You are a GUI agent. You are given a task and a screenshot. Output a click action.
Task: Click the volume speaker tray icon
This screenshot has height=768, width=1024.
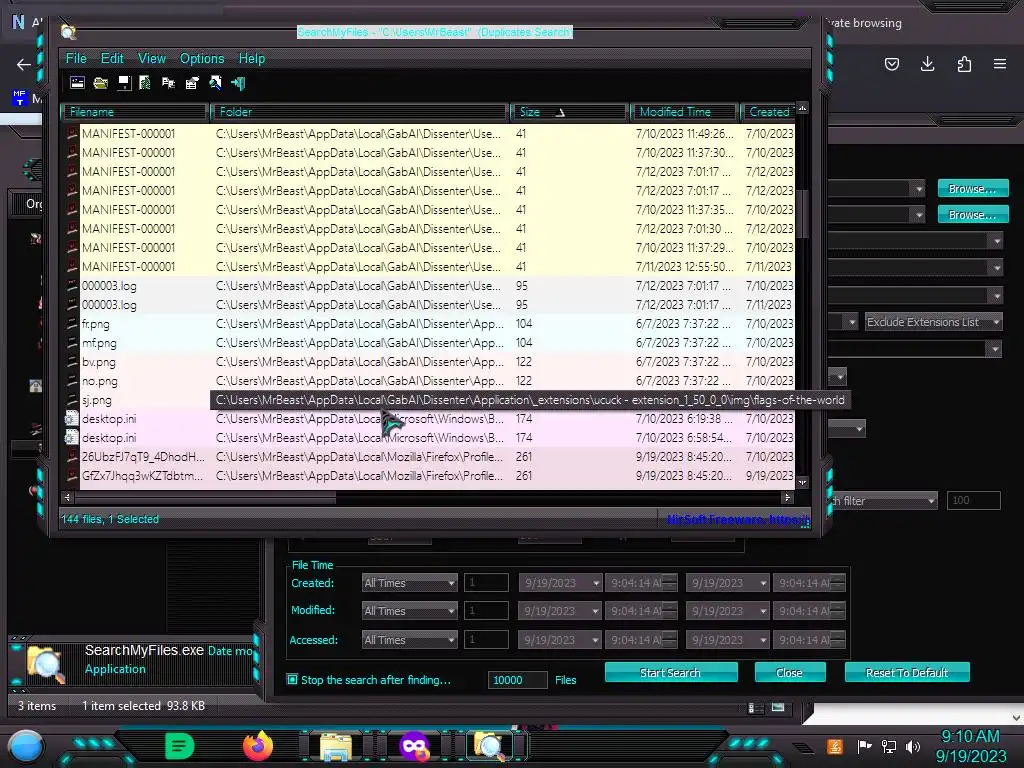point(913,746)
